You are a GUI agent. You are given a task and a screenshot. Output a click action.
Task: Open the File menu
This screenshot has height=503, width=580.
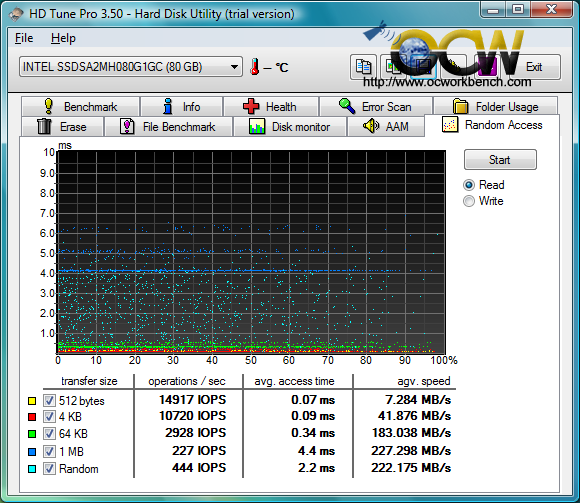[x=24, y=38]
